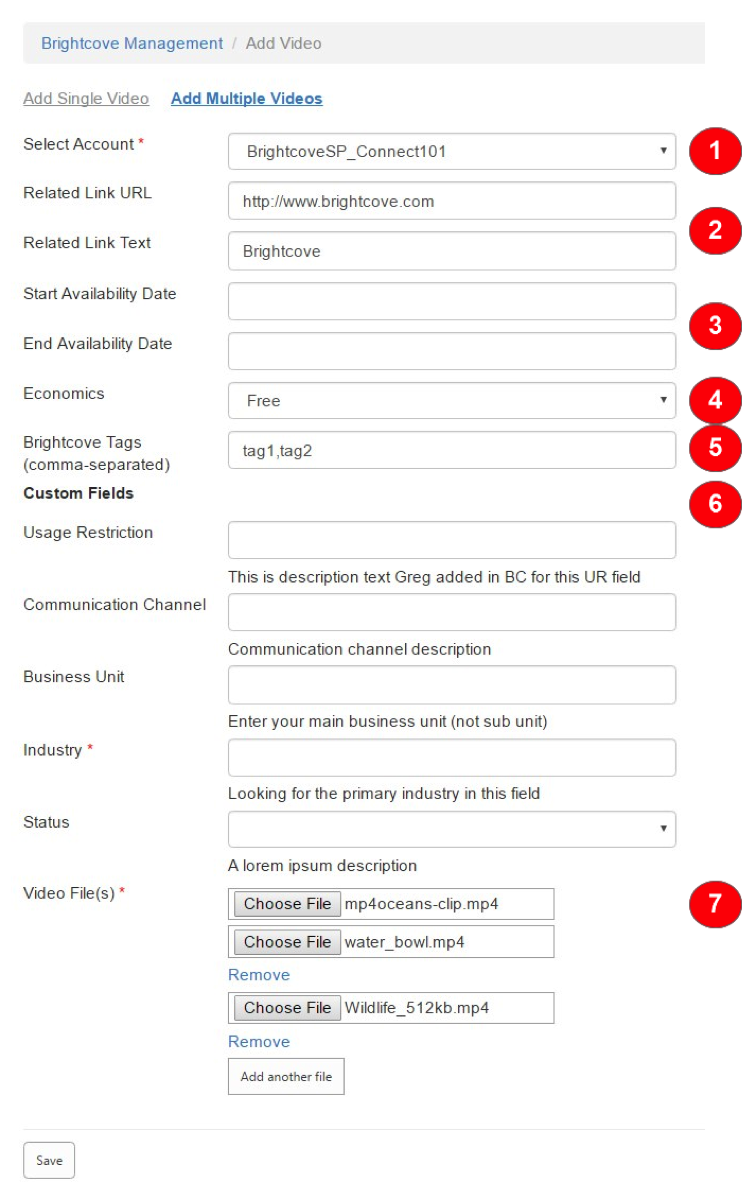Click the Related Link Text field
The height and width of the screenshot is (1200, 743).
click(451, 251)
